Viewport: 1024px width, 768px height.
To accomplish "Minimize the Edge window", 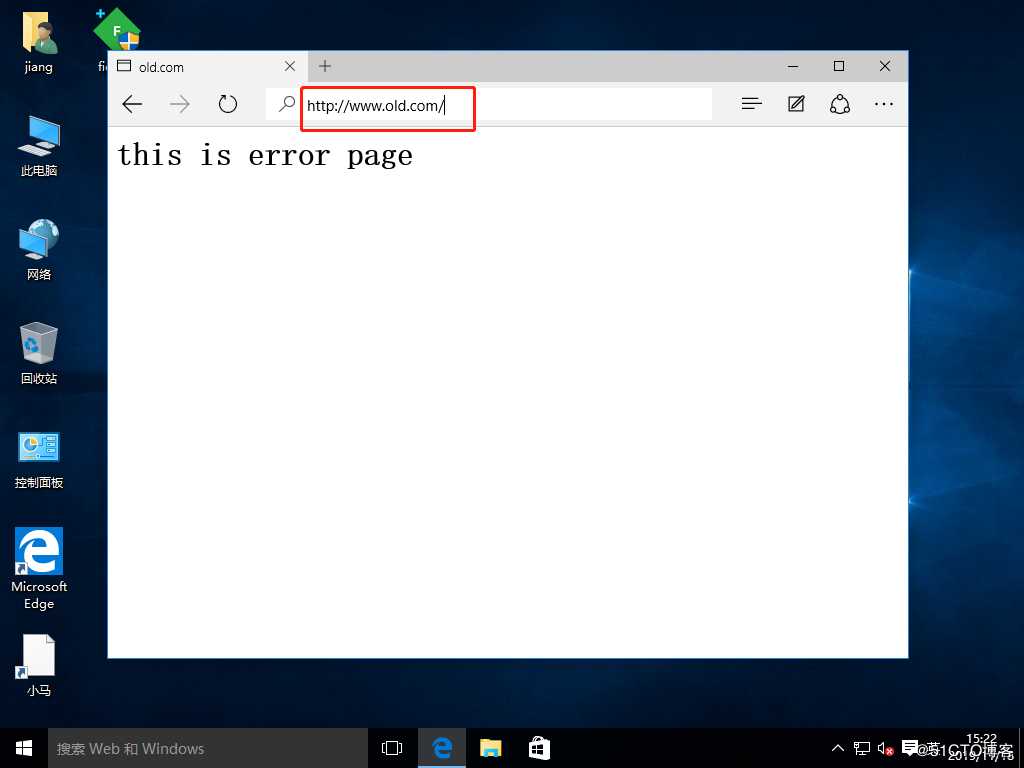I will (793, 66).
